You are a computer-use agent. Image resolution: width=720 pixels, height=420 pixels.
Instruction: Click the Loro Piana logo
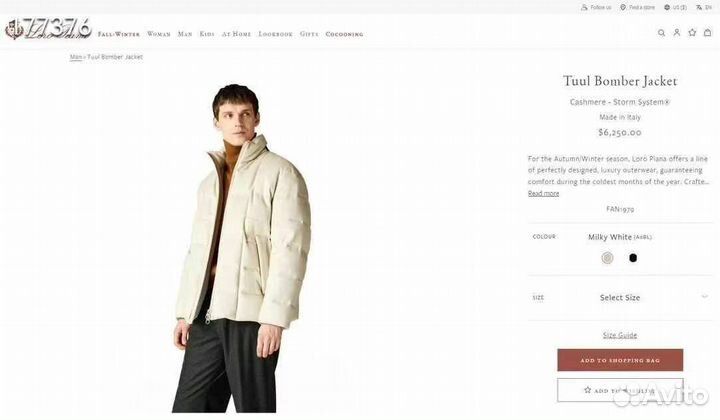[48, 29]
